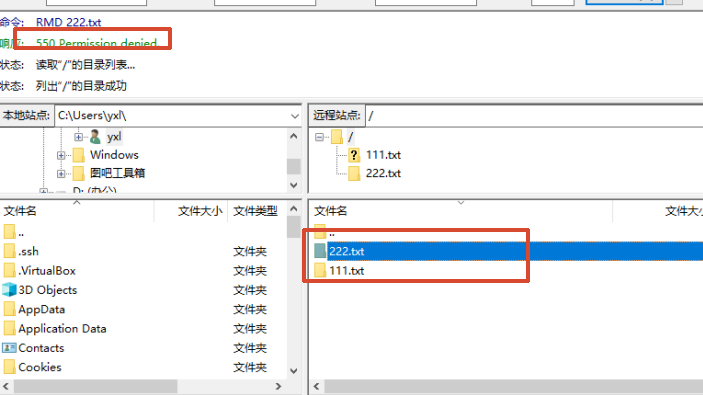This screenshot has width=703, height=395.
Task: Click the RMD 222.txt command log line
Action: coord(68,22)
